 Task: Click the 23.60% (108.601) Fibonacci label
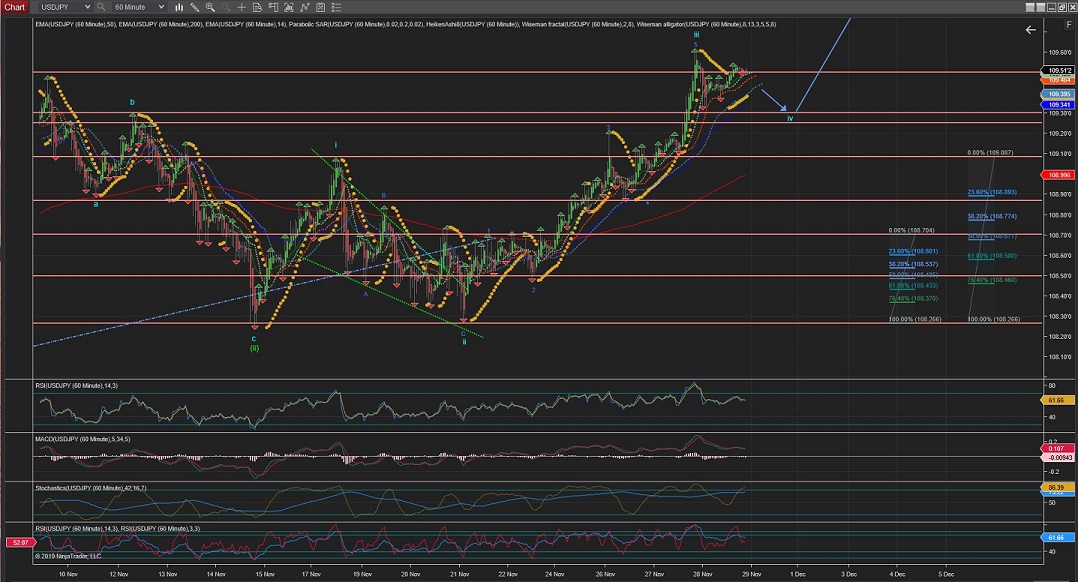[913, 251]
